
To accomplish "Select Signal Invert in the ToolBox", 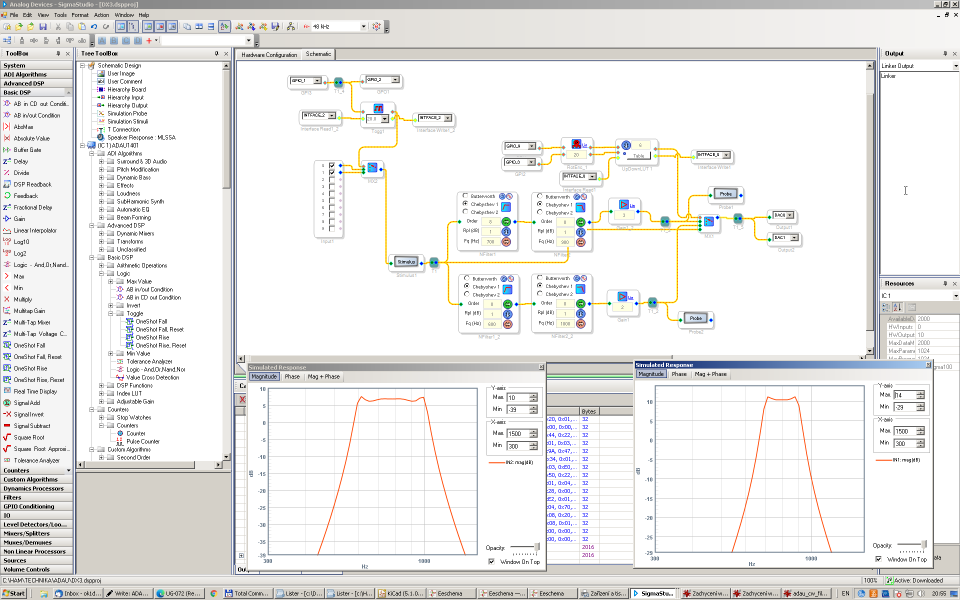I will click(28, 414).
